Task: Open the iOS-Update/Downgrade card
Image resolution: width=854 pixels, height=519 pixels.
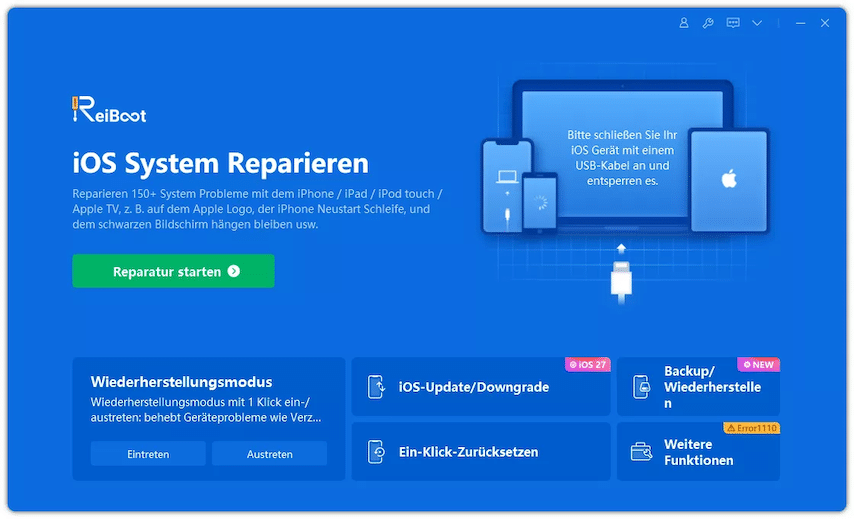Action: [x=481, y=387]
